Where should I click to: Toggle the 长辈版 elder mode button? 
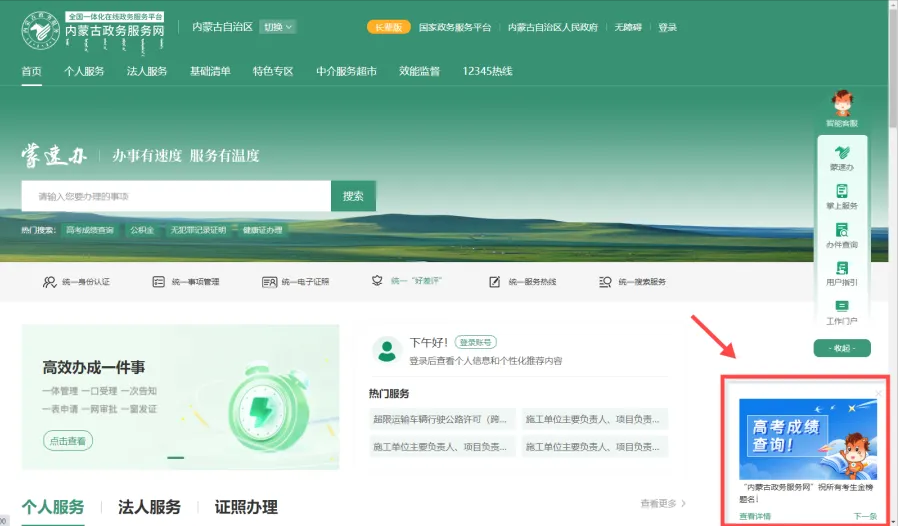click(387, 27)
